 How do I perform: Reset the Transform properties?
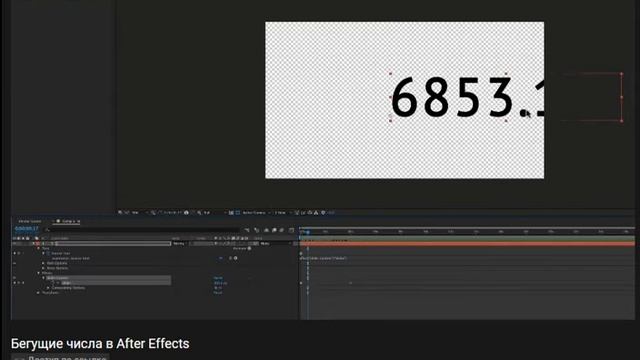pyautogui.click(x=218, y=293)
